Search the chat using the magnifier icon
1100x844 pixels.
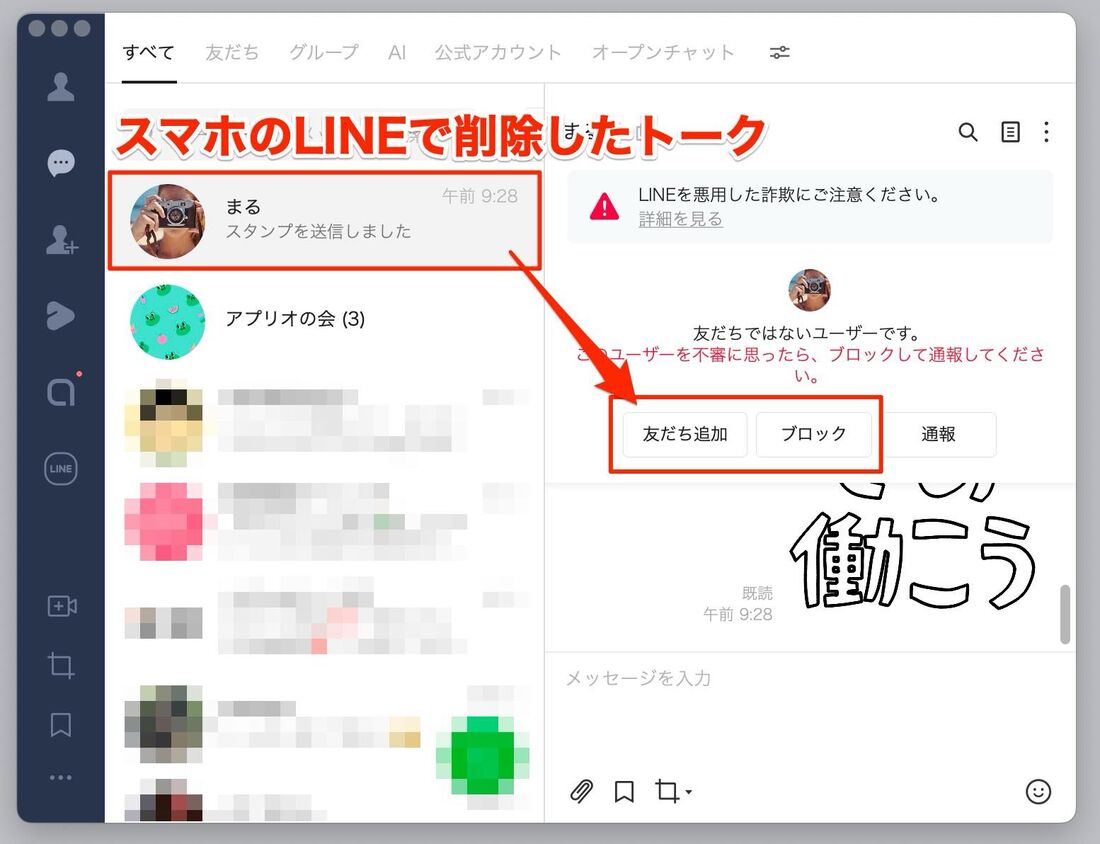tap(967, 131)
